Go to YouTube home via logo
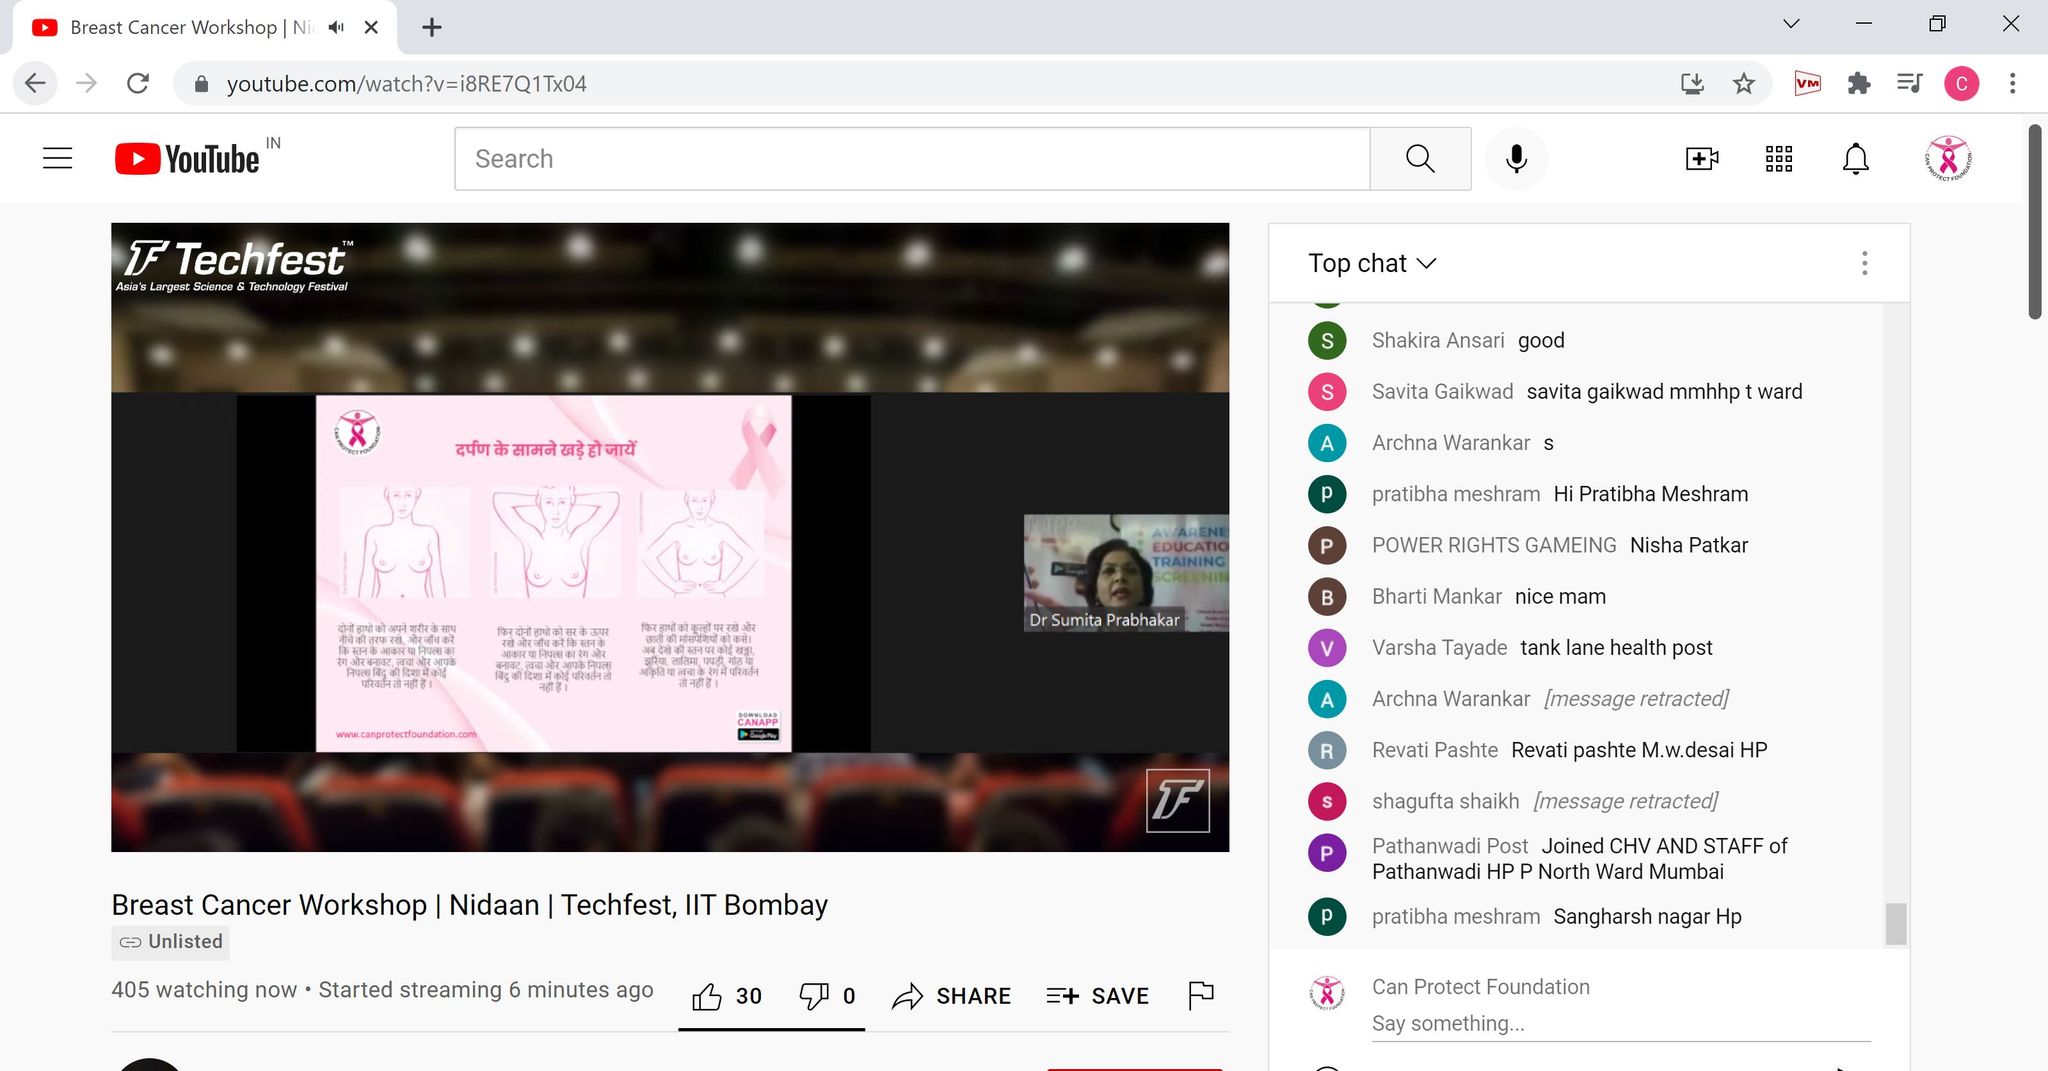 click(x=187, y=159)
